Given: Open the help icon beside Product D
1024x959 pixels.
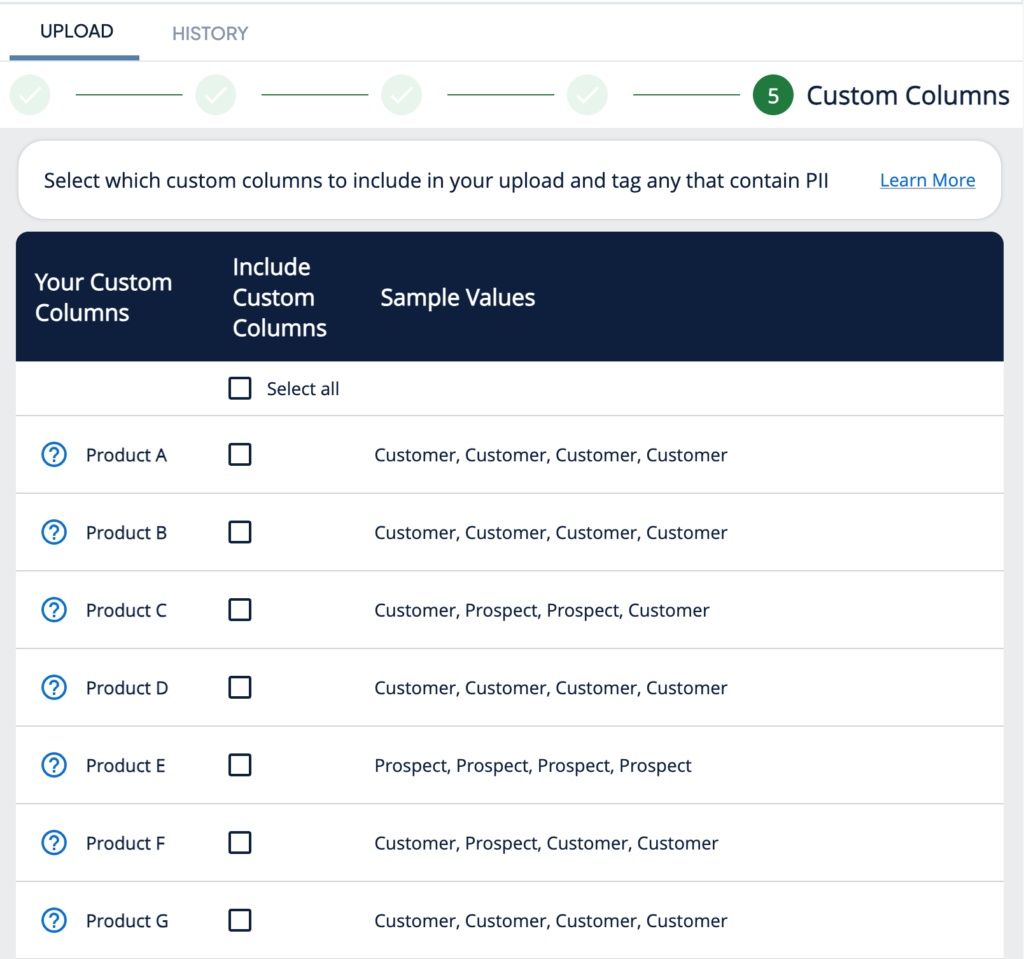Looking at the screenshot, I should click(54, 687).
